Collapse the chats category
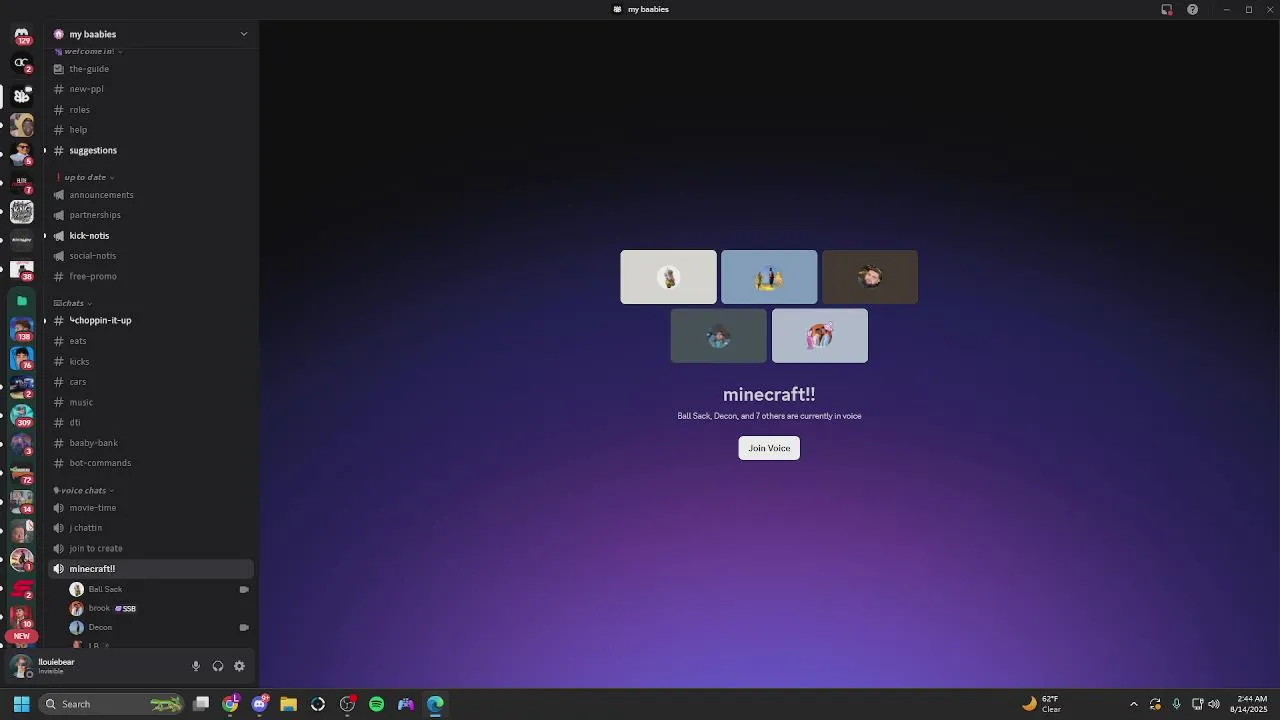The width and height of the screenshot is (1280, 720). point(72,303)
